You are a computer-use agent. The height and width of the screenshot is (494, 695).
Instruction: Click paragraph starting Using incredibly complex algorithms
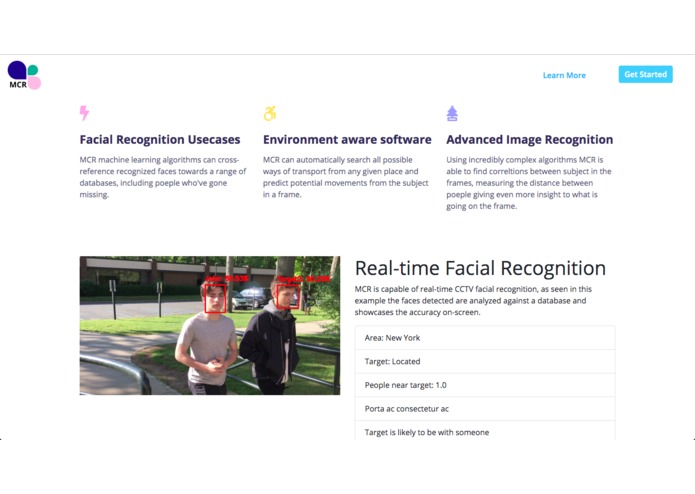[529, 183]
